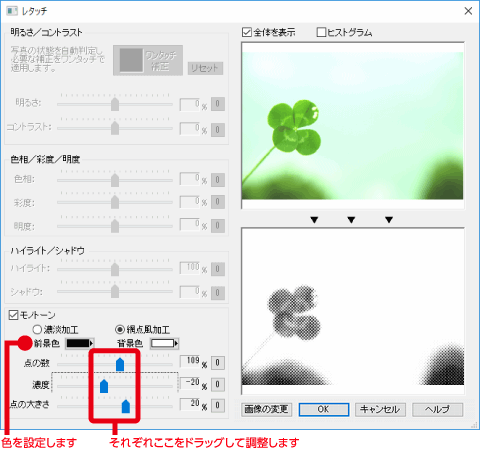The height and width of the screenshot is (450, 480).
Task: Click the middle black triangle marker
Action: [351, 220]
